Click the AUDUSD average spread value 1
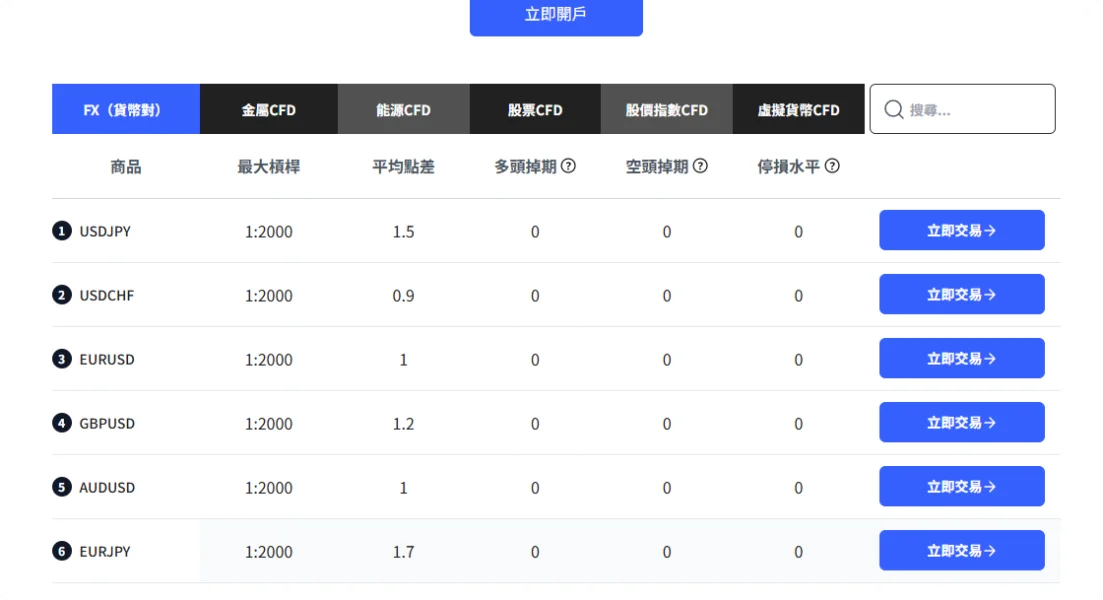The image size is (1103, 600). pyautogui.click(x=404, y=487)
